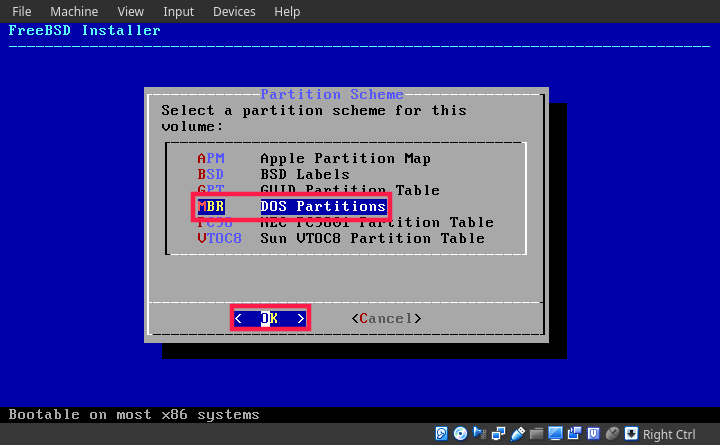Click the display monitor status icon
720x445 pixels.
pos(555,434)
